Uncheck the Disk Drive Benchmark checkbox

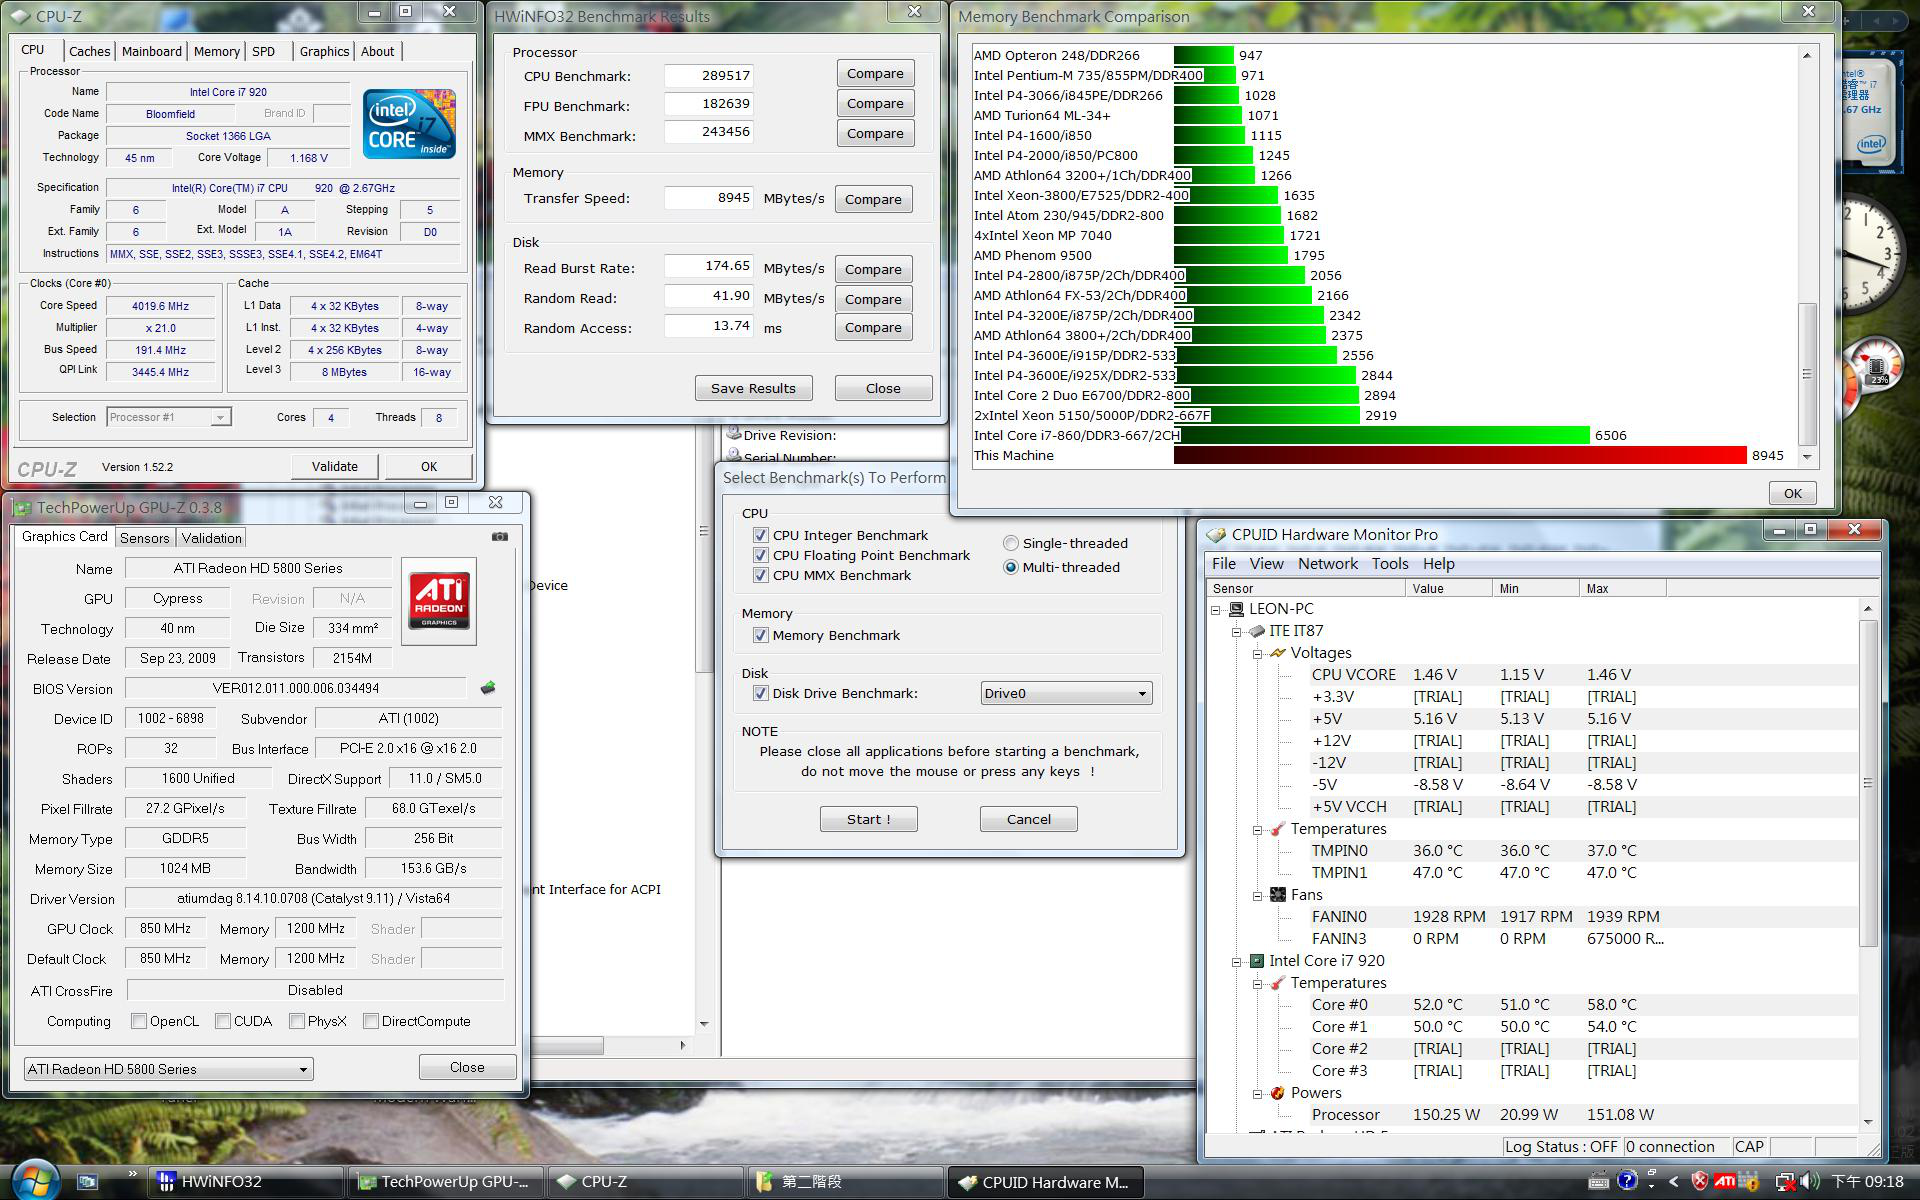(x=761, y=693)
